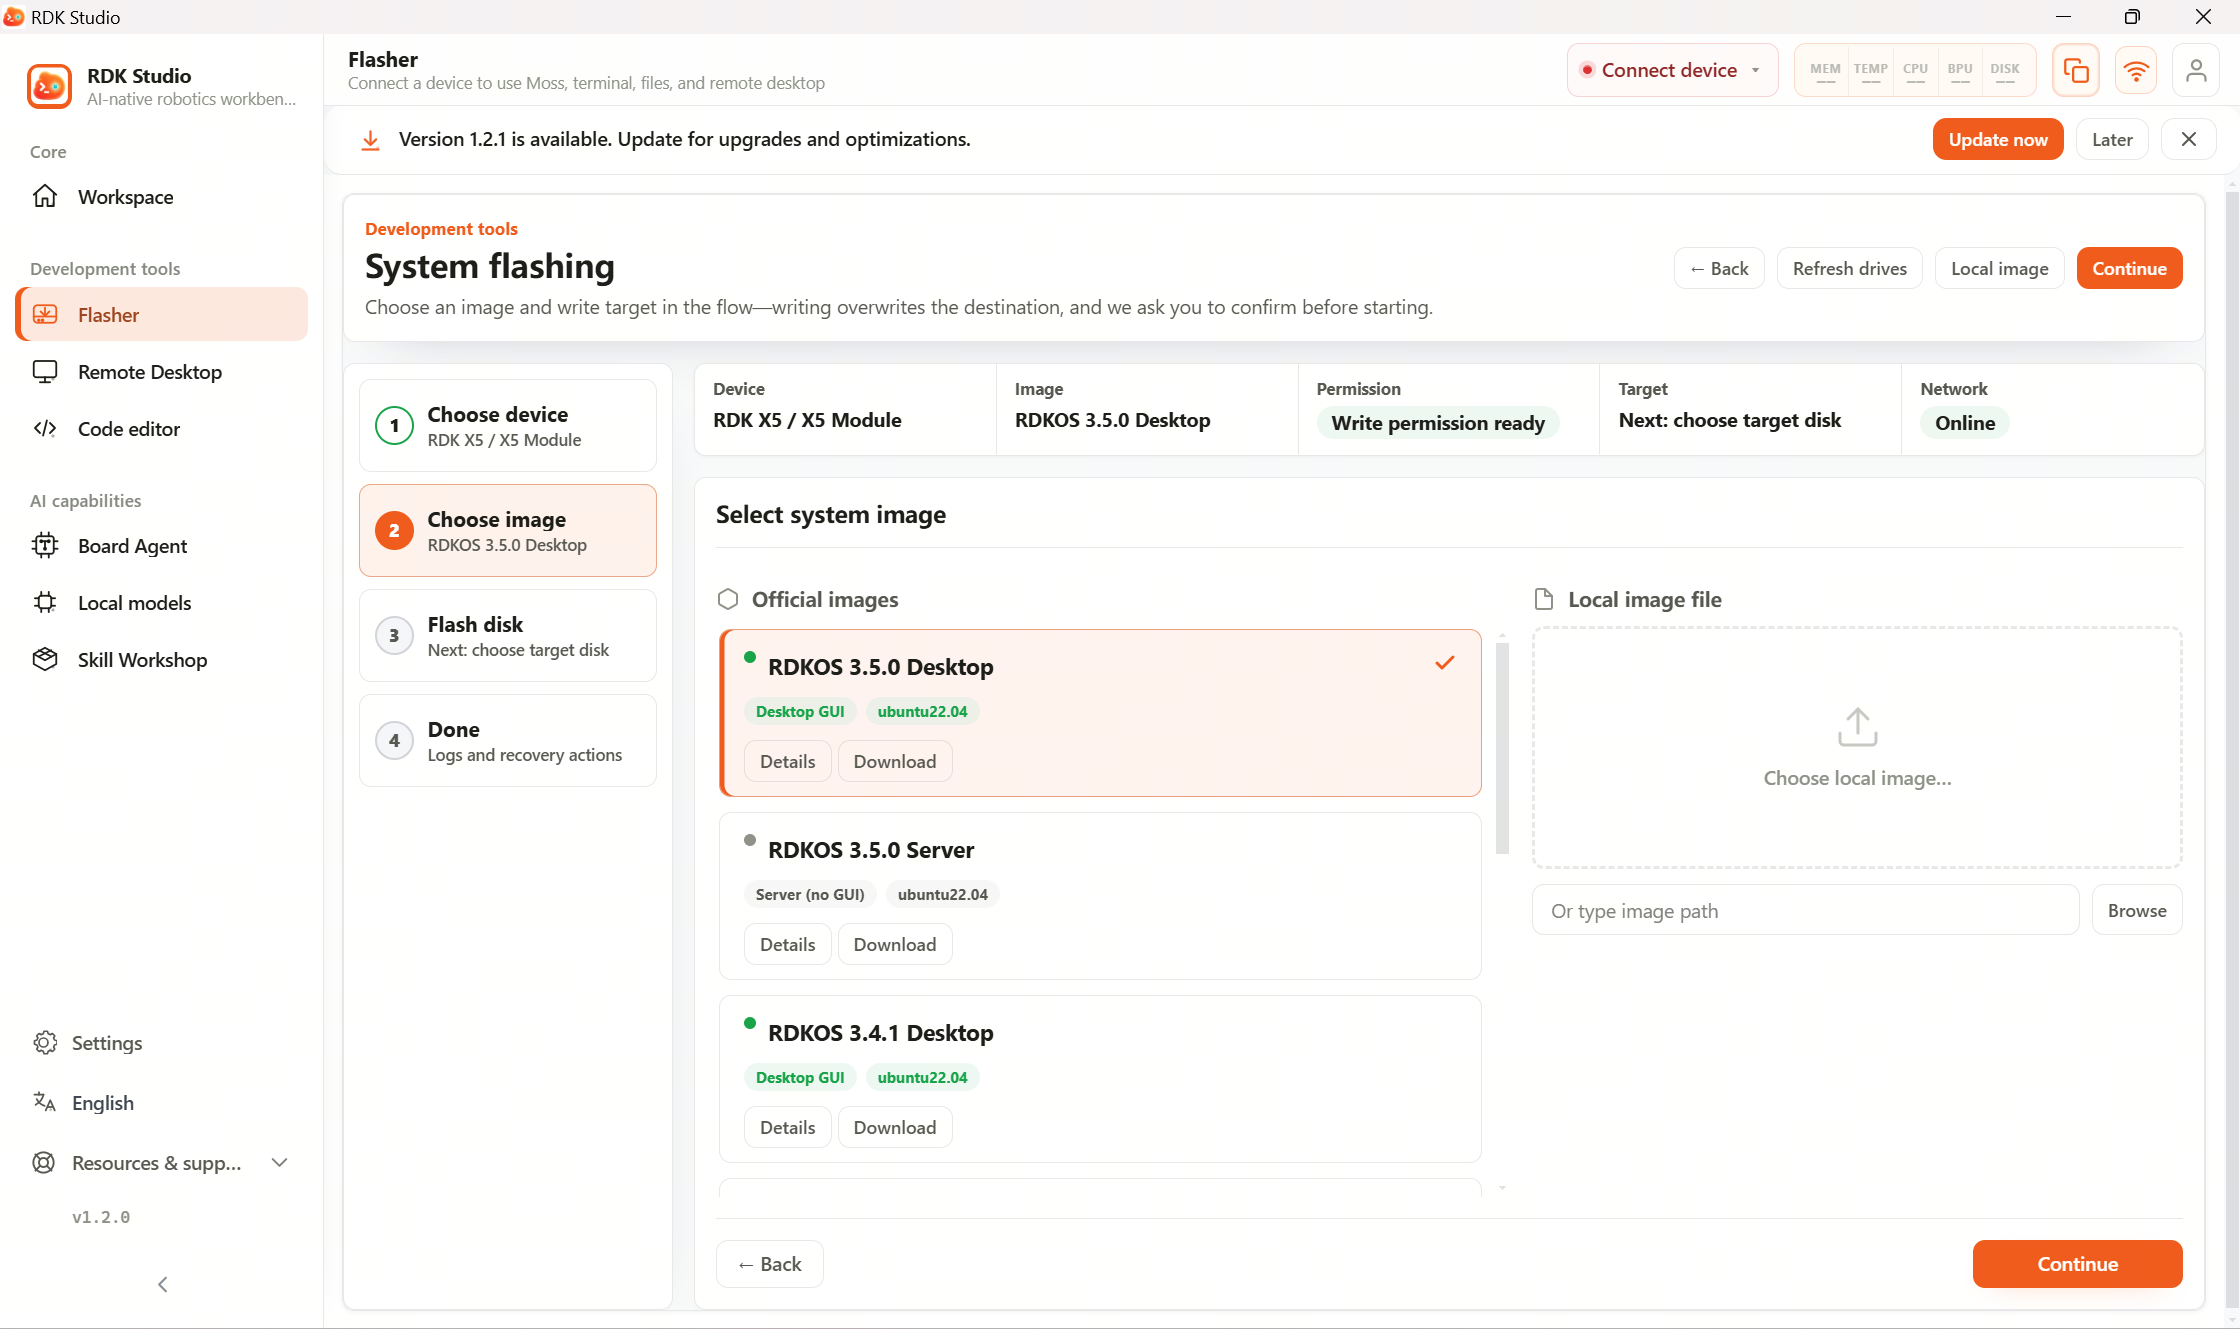Click Refresh drives
2240x1329 pixels.
coord(1849,268)
